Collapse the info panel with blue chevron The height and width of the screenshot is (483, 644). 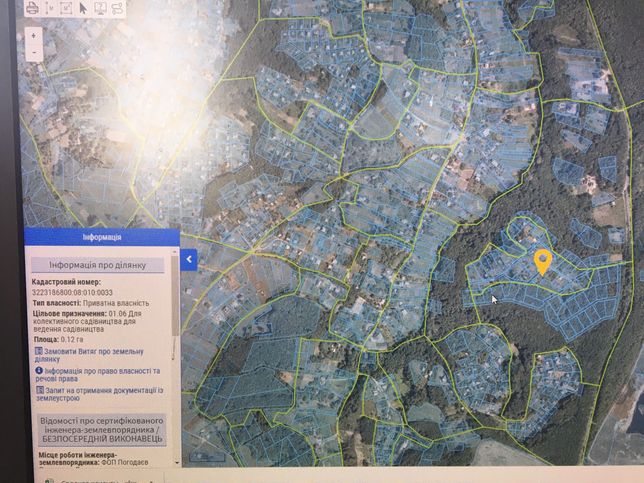pyautogui.click(x=189, y=259)
